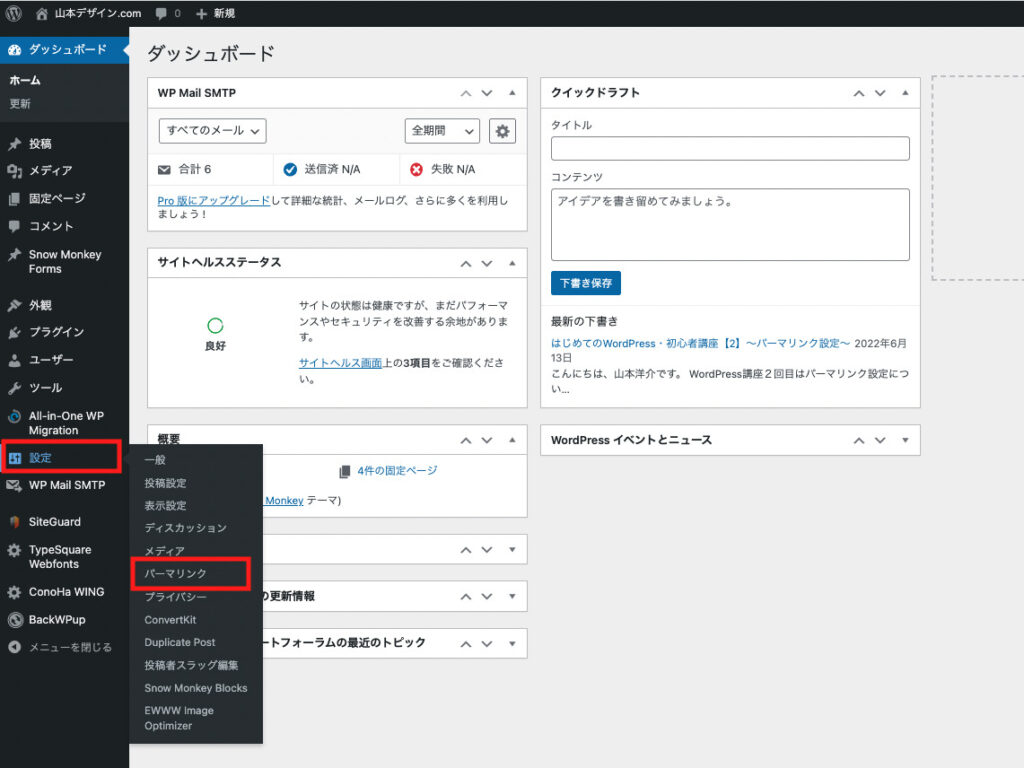Screen dimensions: 1024x768
Task: Click the WordPress logo in admin bar
Action: pyautogui.click(x=14, y=13)
